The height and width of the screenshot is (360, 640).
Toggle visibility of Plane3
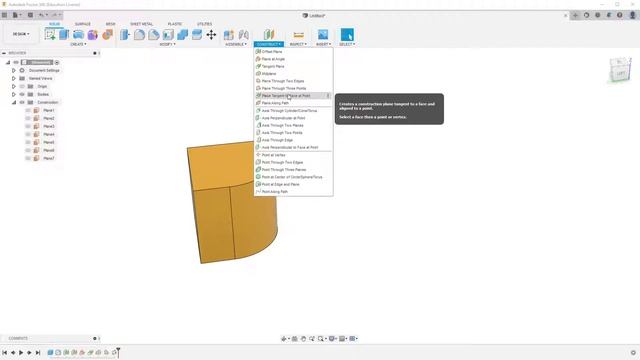tap(28, 126)
